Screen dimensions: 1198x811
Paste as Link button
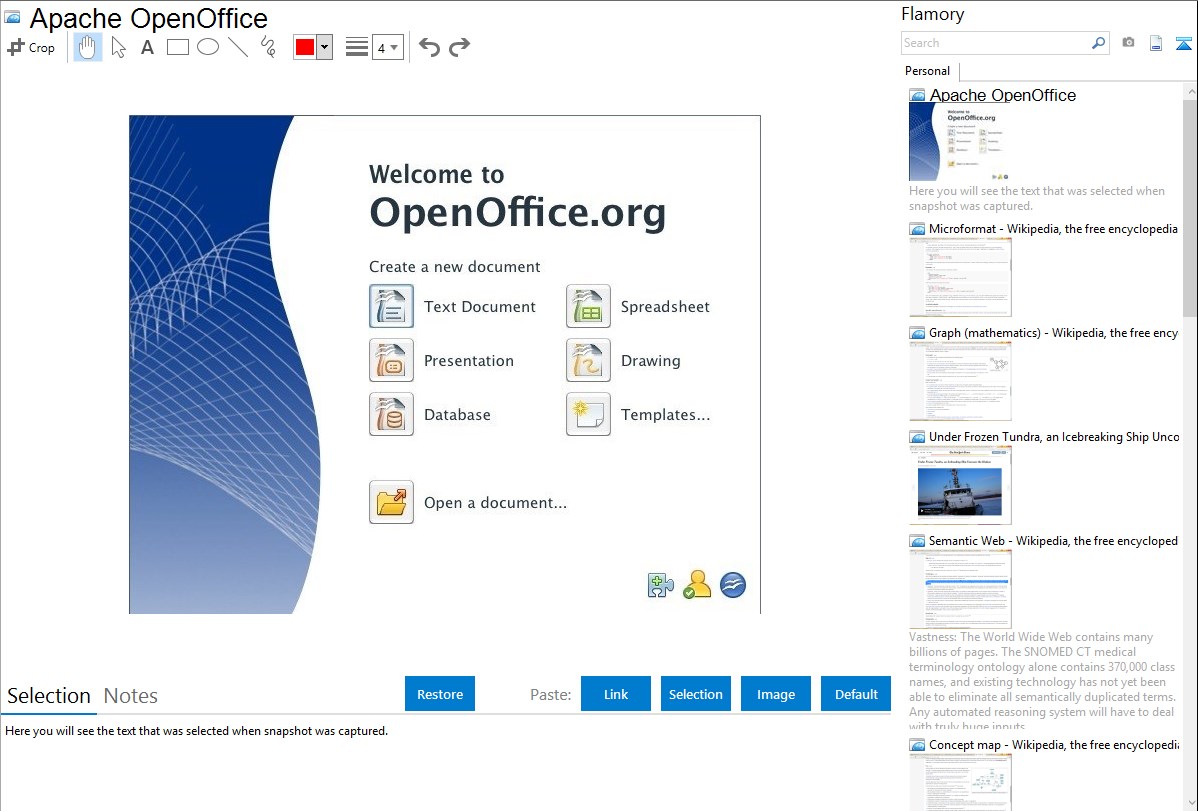(616, 694)
